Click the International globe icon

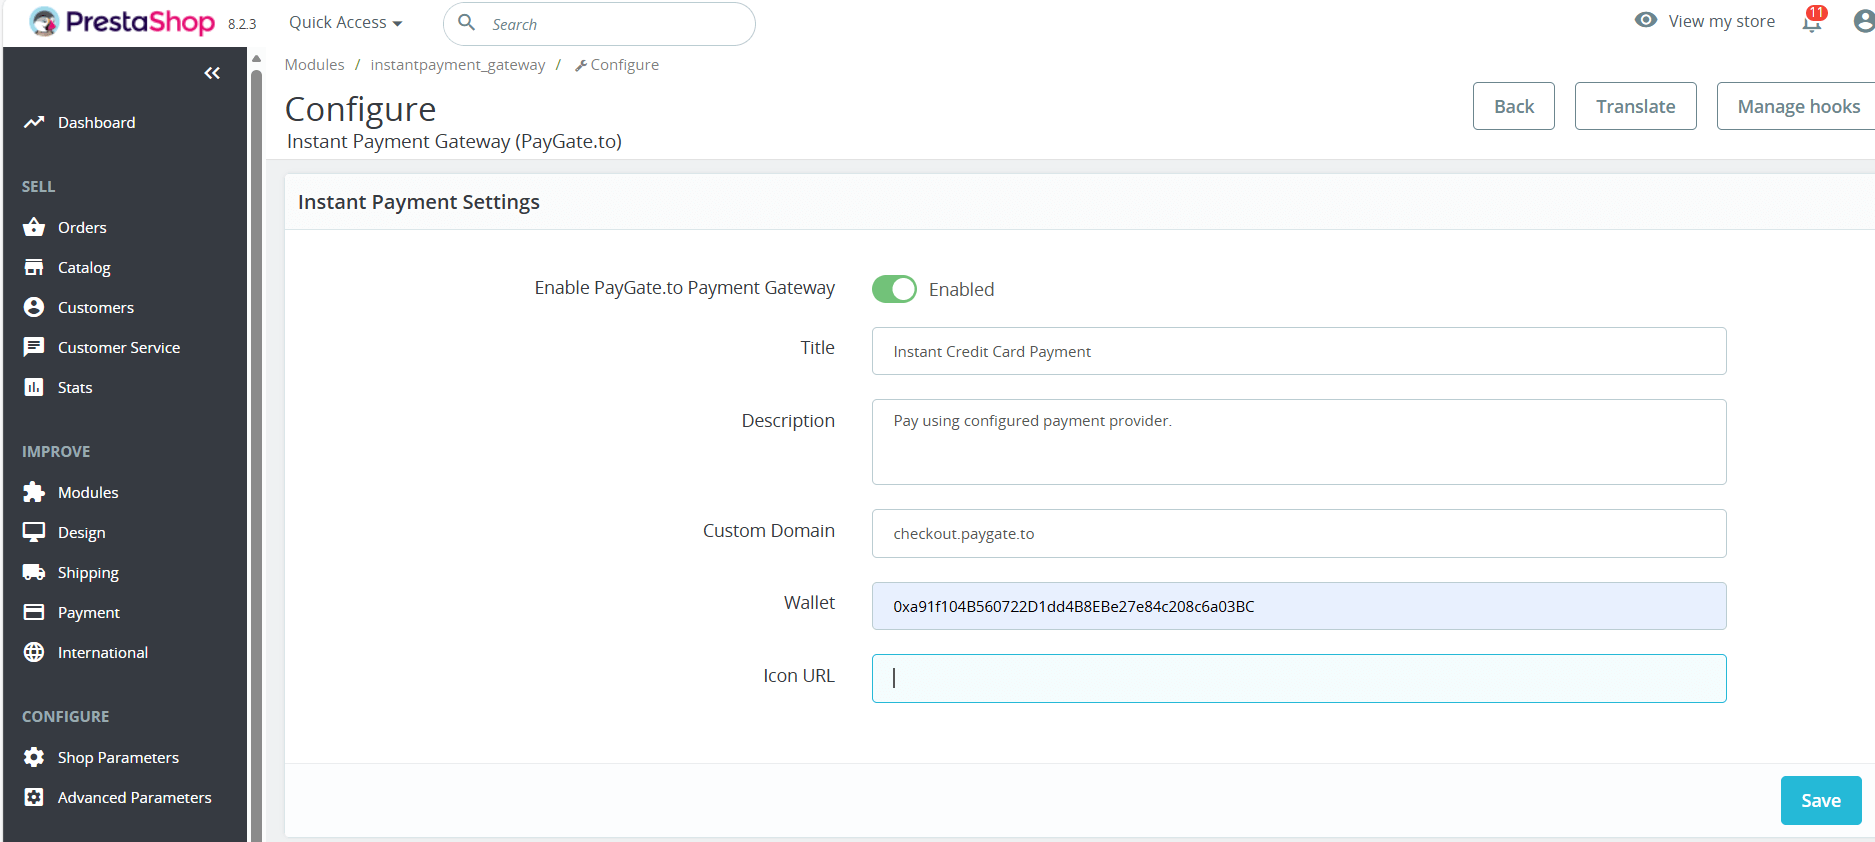34,652
